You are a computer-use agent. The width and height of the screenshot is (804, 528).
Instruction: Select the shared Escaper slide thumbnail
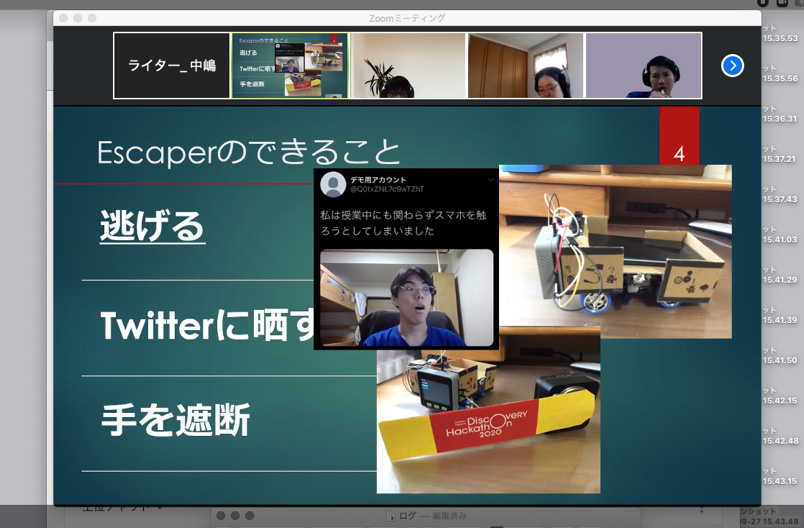[x=289, y=66]
